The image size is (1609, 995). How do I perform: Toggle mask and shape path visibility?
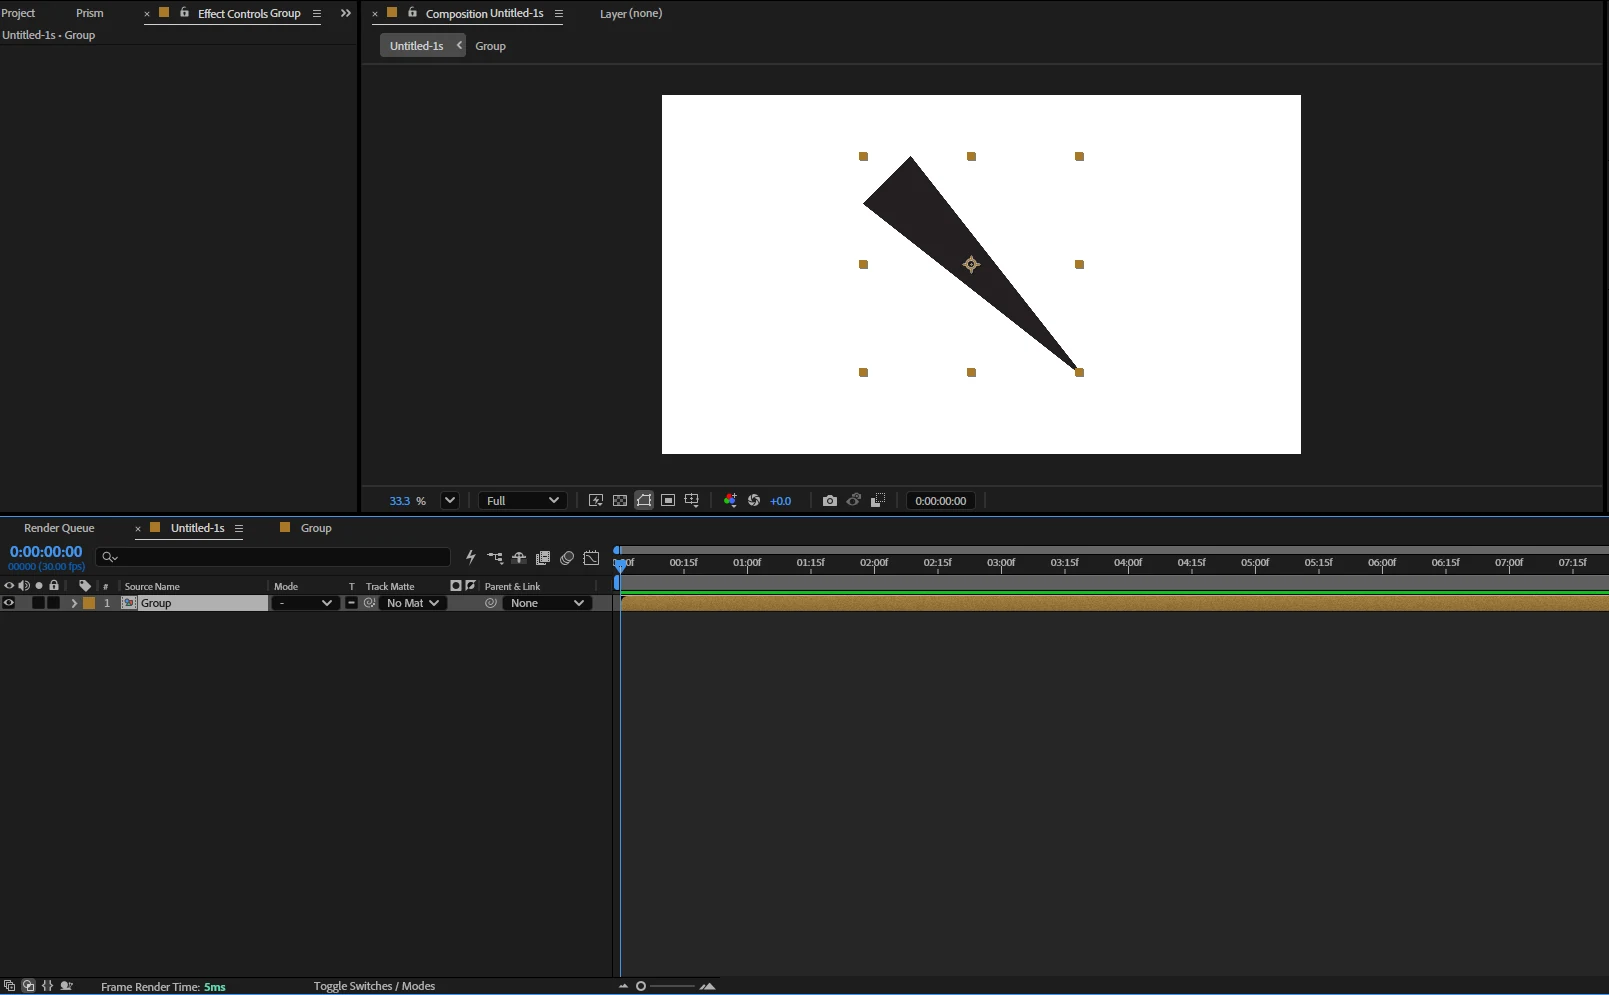pyautogui.click(x=644, y=501)
